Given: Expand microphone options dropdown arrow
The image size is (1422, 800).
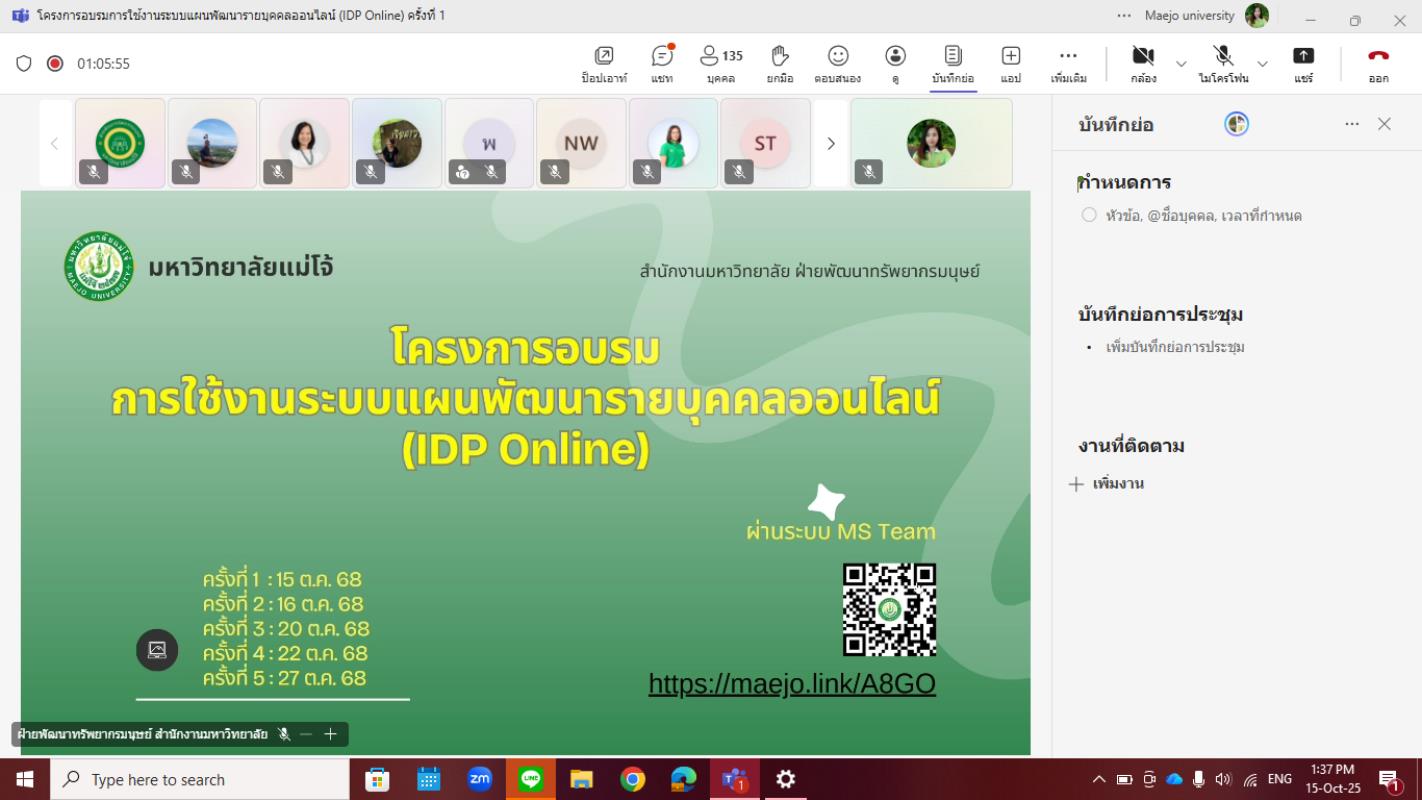Looking at the screenshot, I should point(1262,64).
